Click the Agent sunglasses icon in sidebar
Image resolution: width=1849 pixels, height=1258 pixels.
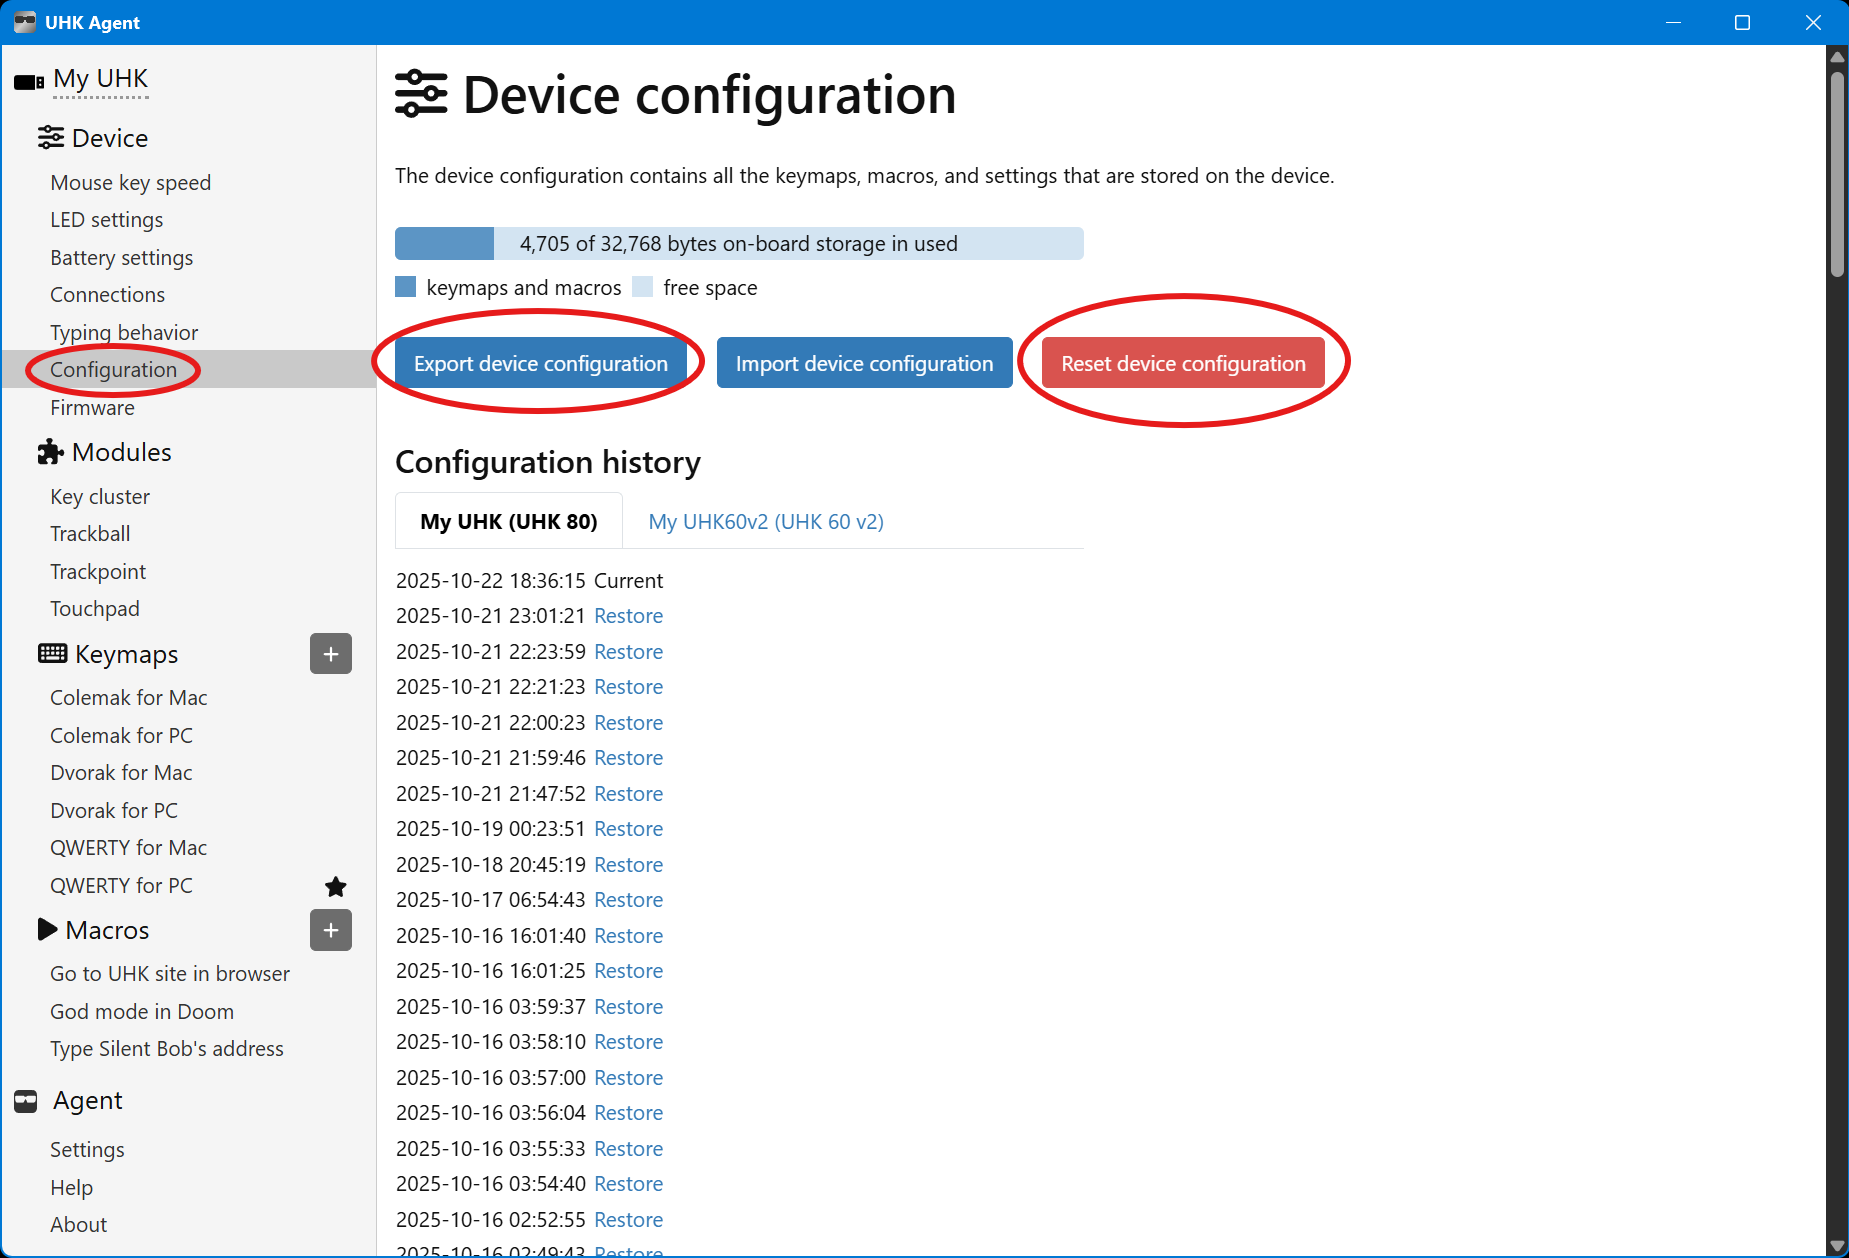pyautogui.click(x=26, y=1101)
